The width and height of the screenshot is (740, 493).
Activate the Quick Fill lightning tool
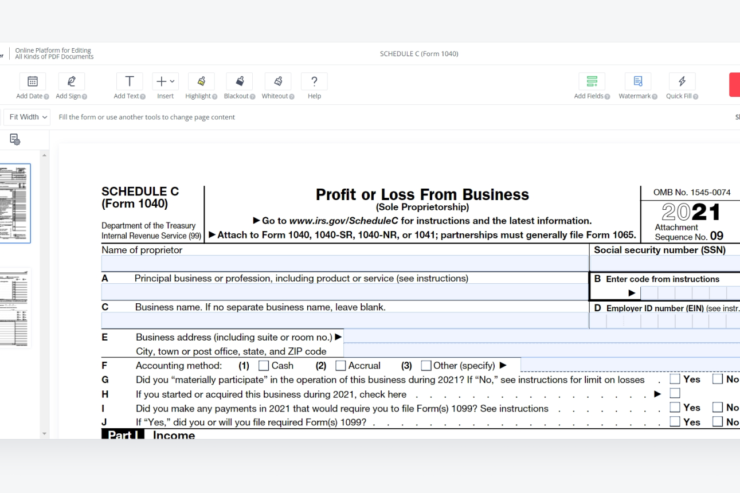682,86
